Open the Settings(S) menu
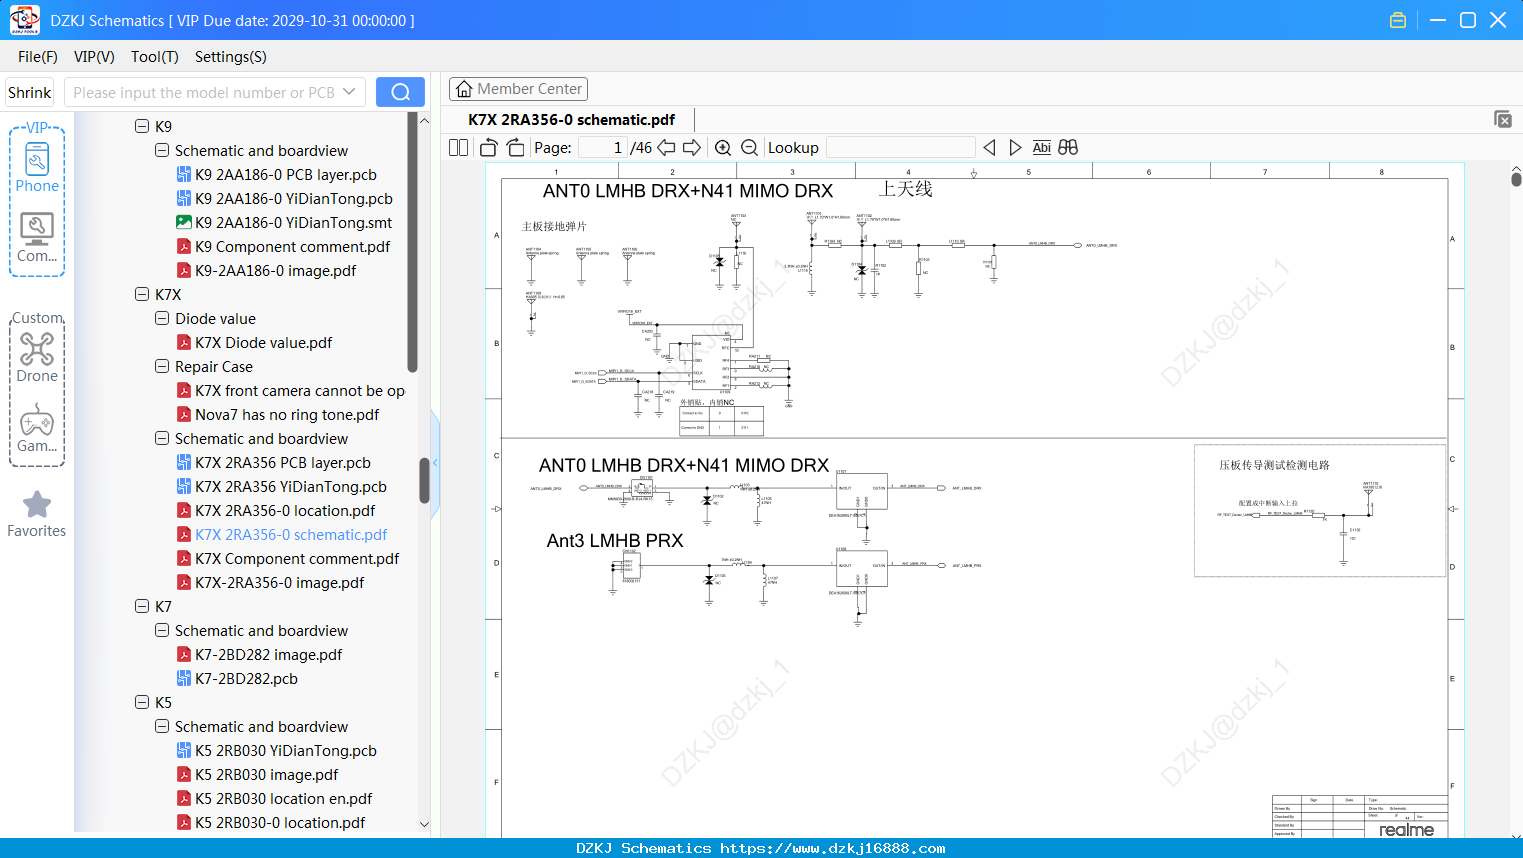The width and height of the screenshot is (1523, 858). point(231,57)
